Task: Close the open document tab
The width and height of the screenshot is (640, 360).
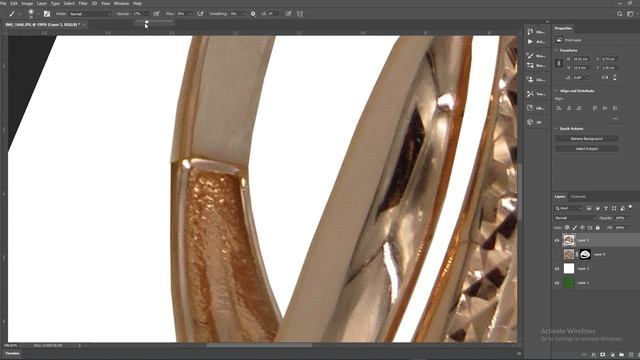Action: click(x=84, y=25)
